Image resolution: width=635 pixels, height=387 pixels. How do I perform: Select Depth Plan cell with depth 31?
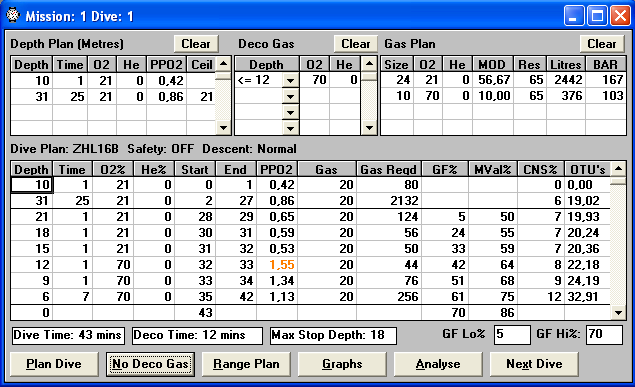[x=32, y=96]
